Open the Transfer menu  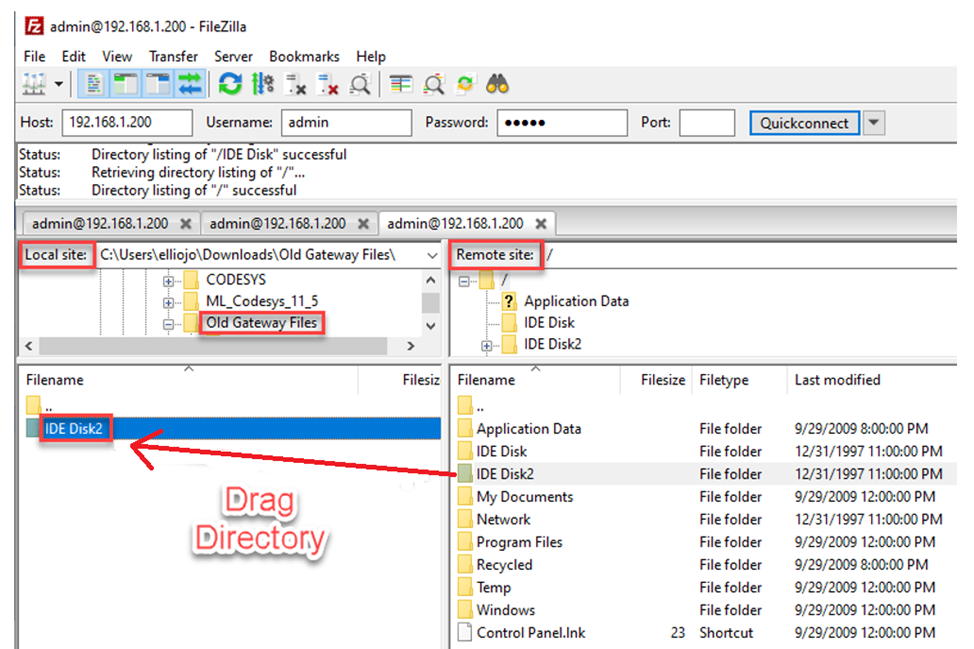173,57
